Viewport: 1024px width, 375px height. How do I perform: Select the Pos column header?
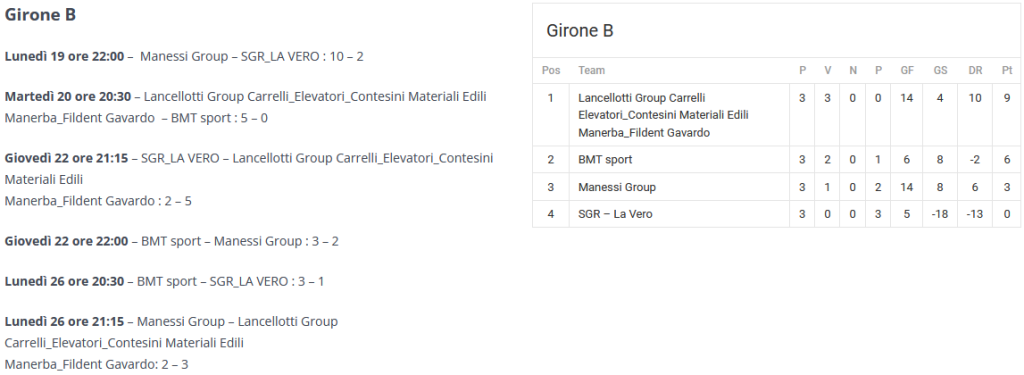pyautogui.click(x=551, y=71)
